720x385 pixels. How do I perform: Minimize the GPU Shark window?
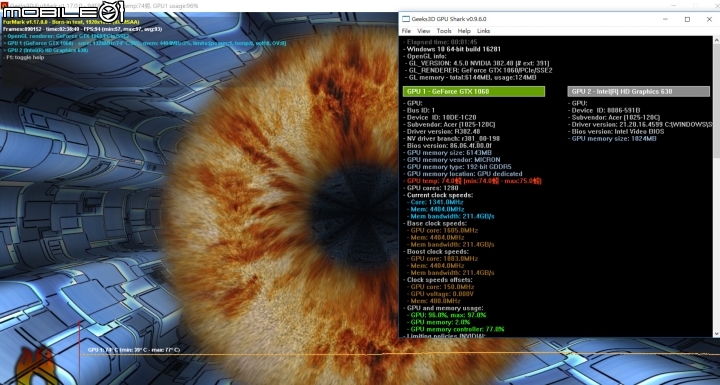click(666, 19)
